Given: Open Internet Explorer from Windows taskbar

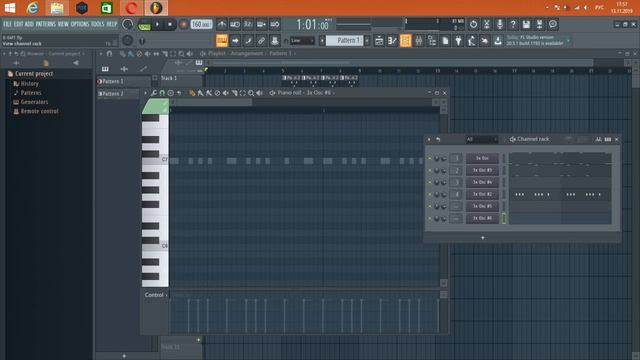Looking at the screenshot, I should 33,8.
